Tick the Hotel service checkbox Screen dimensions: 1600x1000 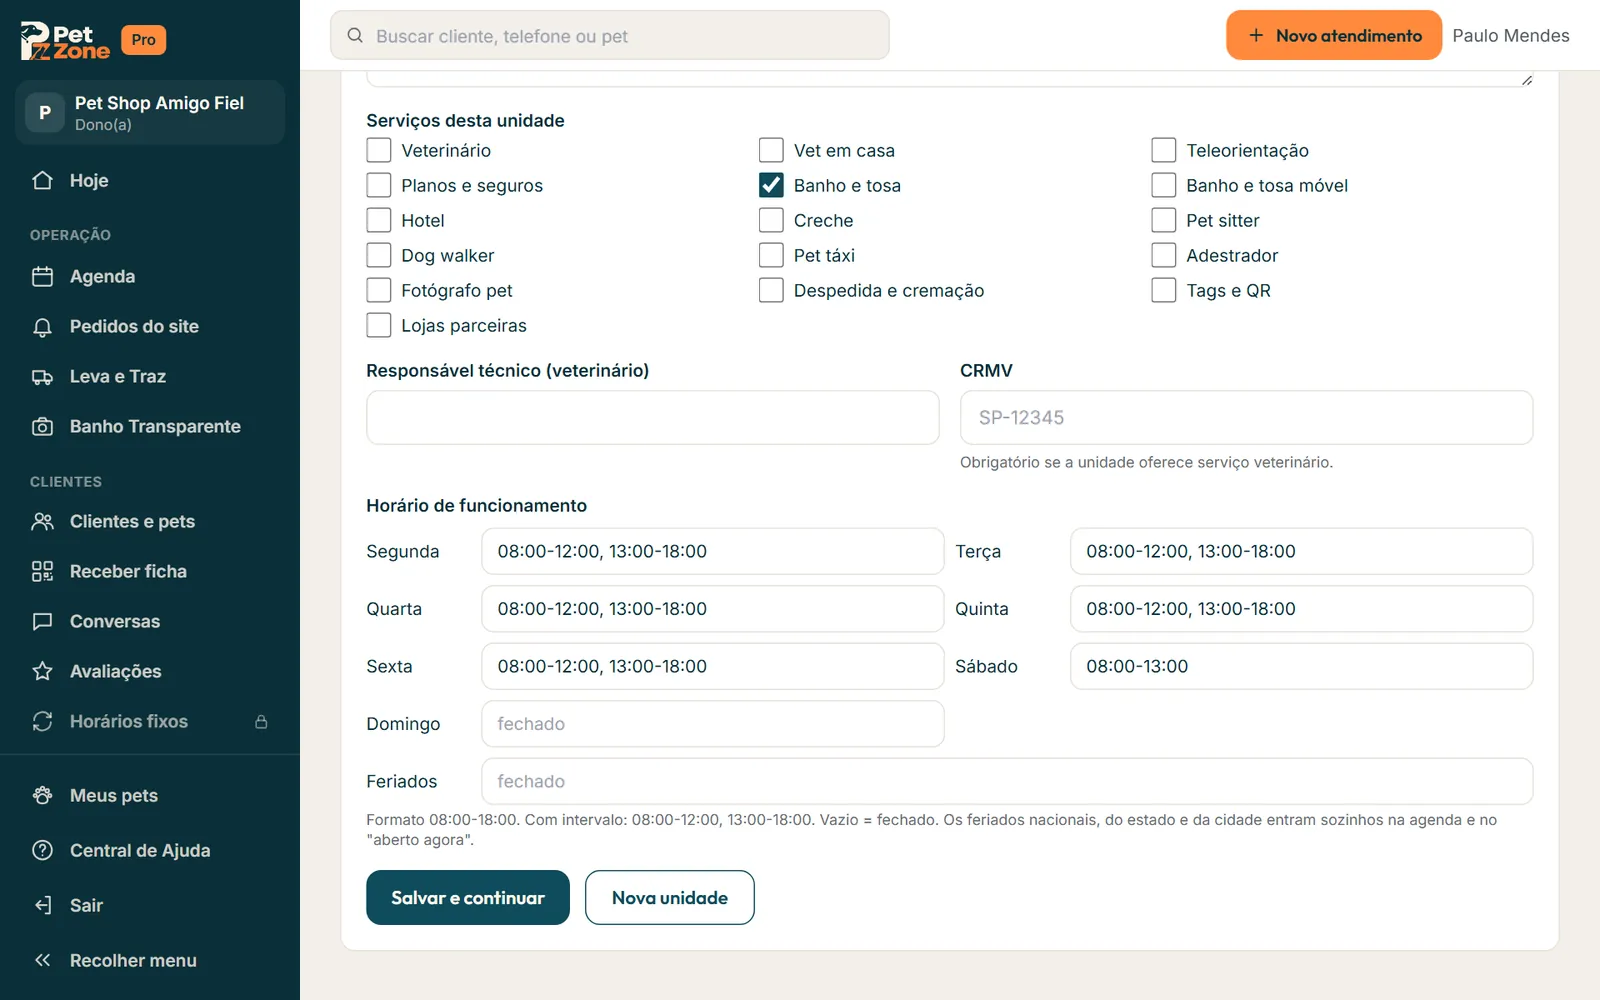[x=379, y=220]
